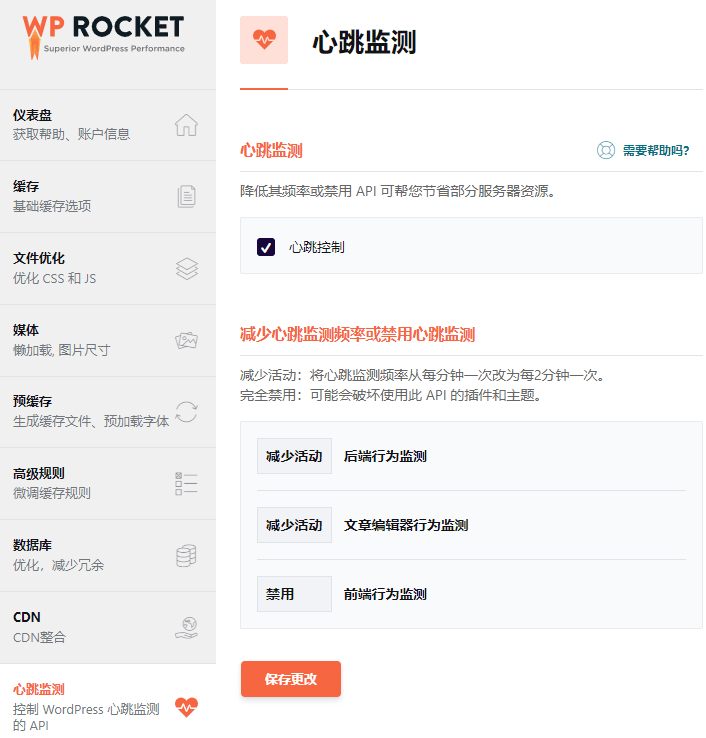
Task: Click the 文件优化 layers icon
Action: pos(186,269)
